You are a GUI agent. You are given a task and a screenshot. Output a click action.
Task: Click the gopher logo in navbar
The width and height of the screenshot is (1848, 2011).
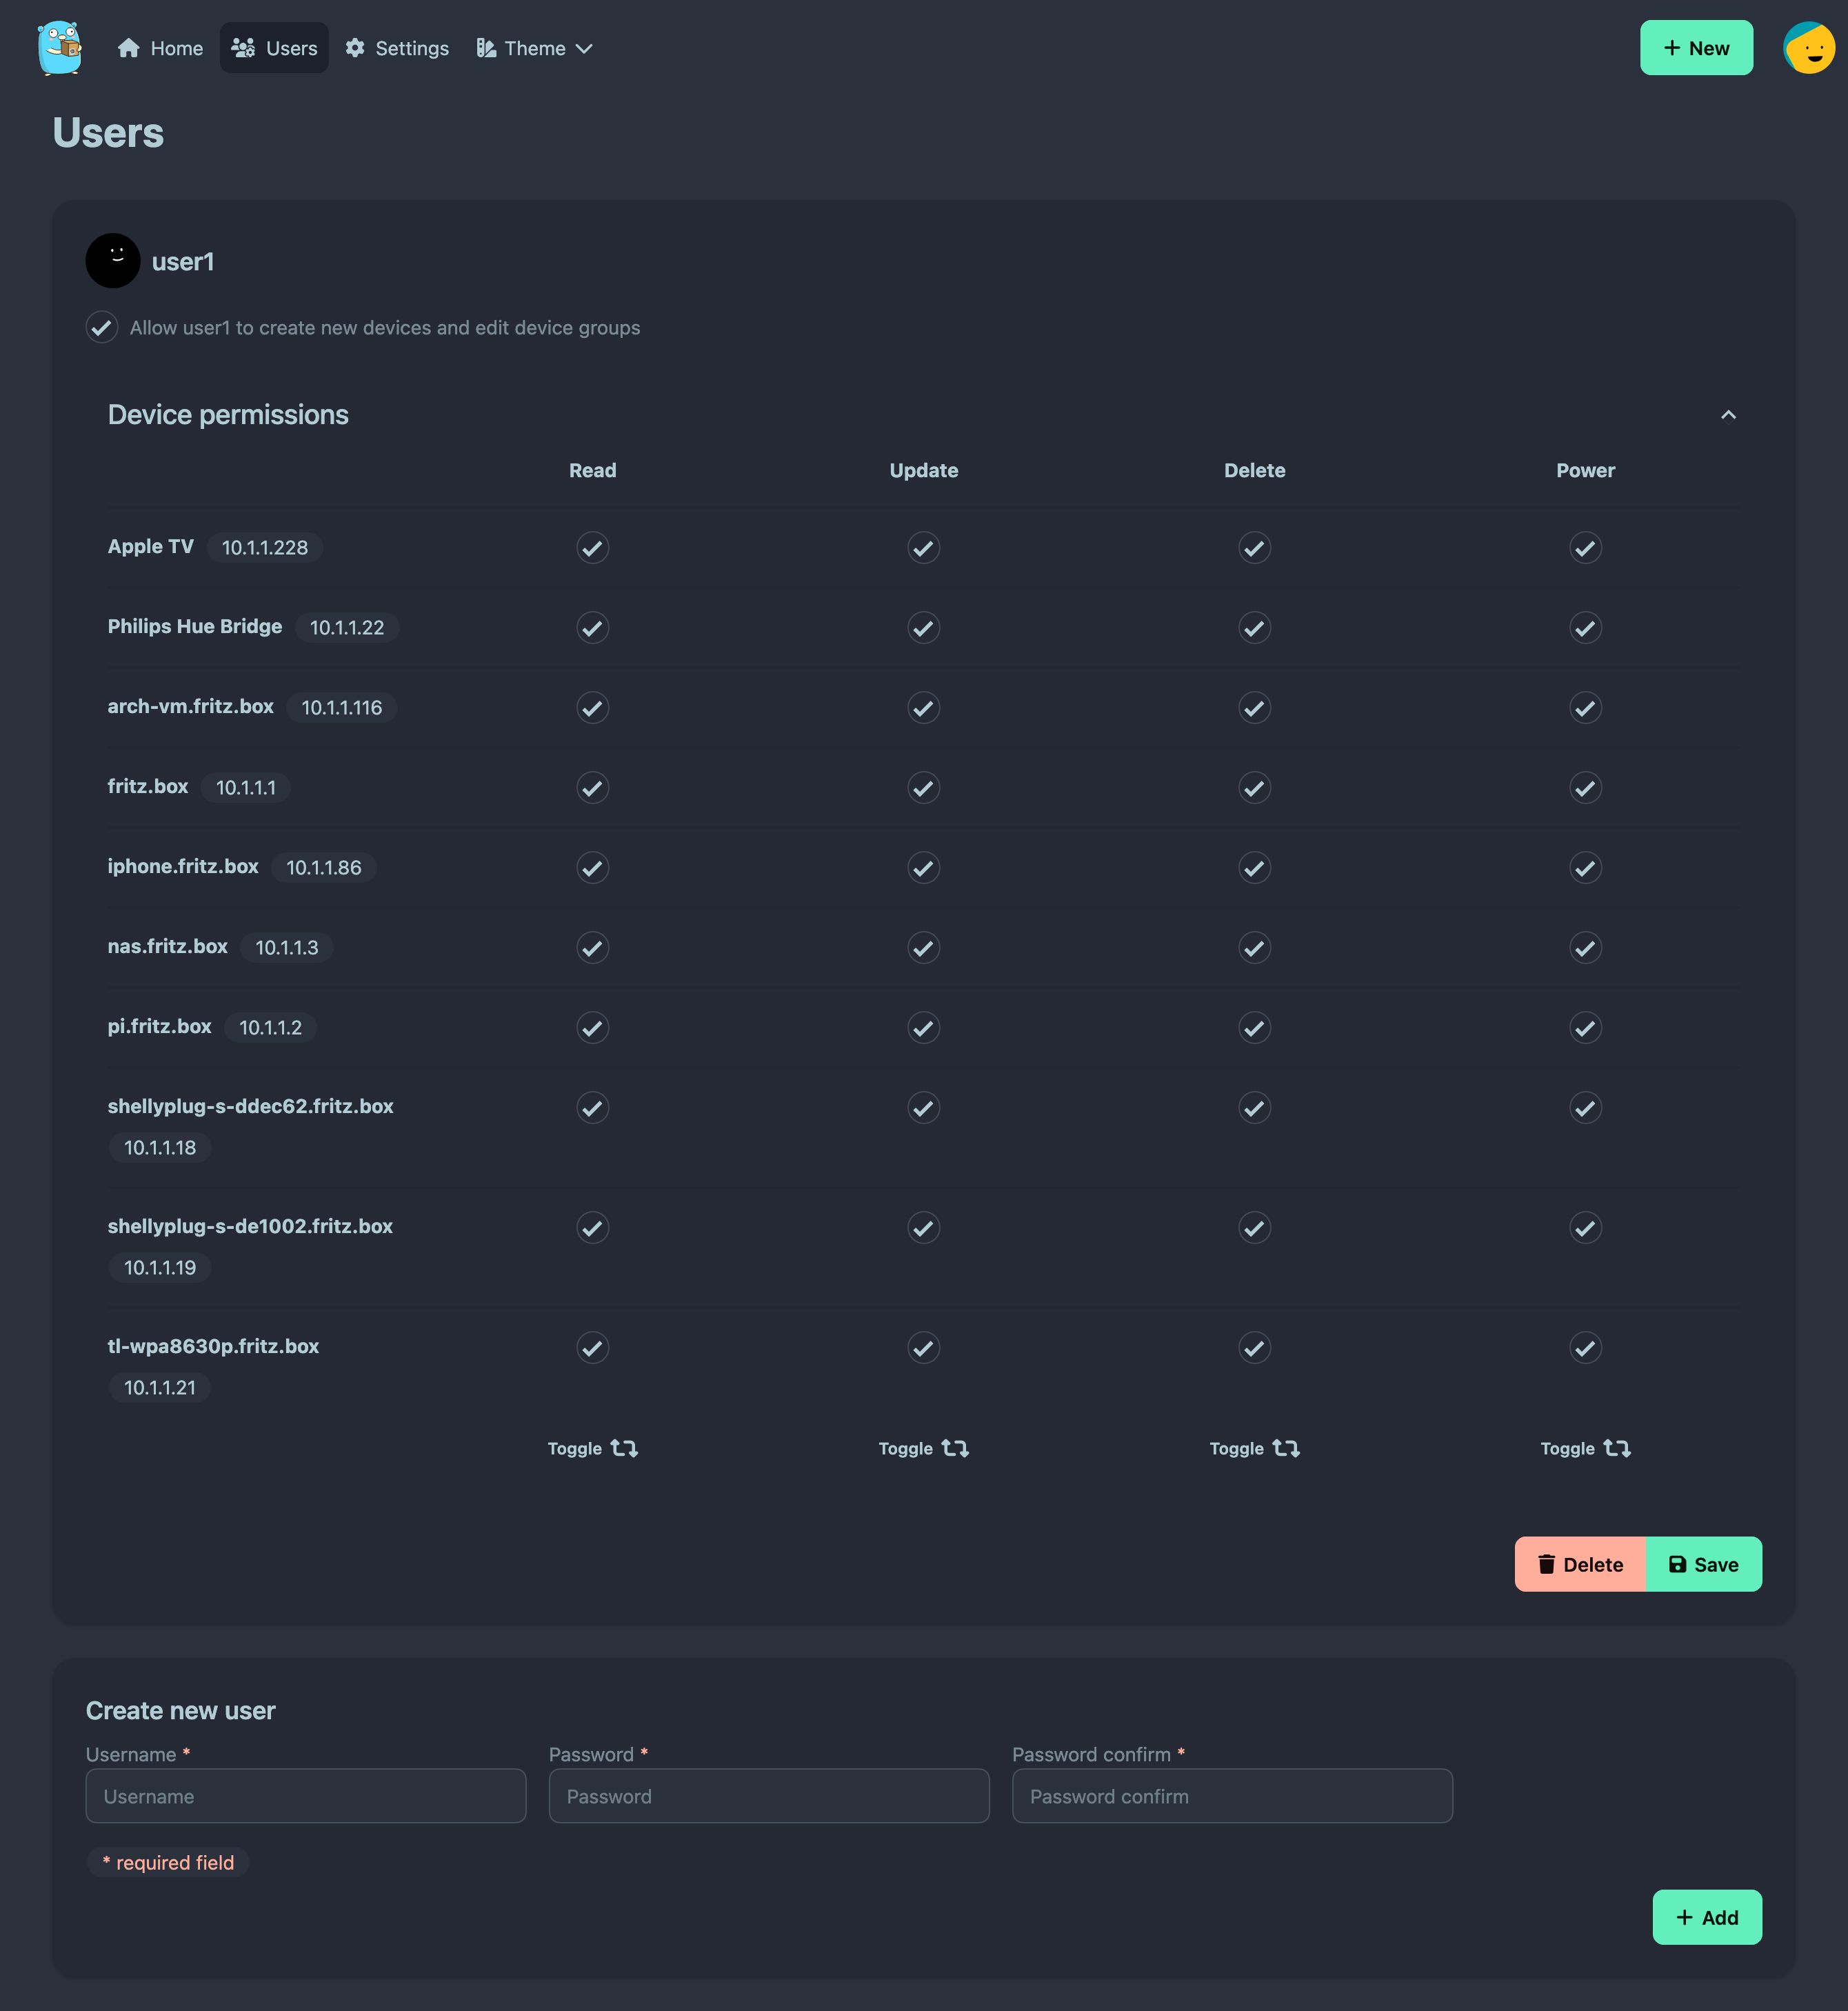pyautogui.click(x=60, y=48)
